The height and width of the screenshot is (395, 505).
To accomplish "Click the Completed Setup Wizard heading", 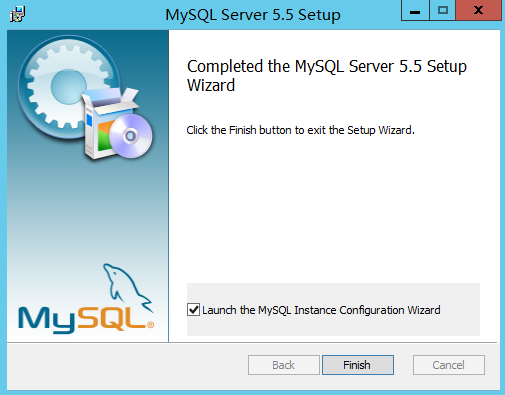I will tap(327, 76).
